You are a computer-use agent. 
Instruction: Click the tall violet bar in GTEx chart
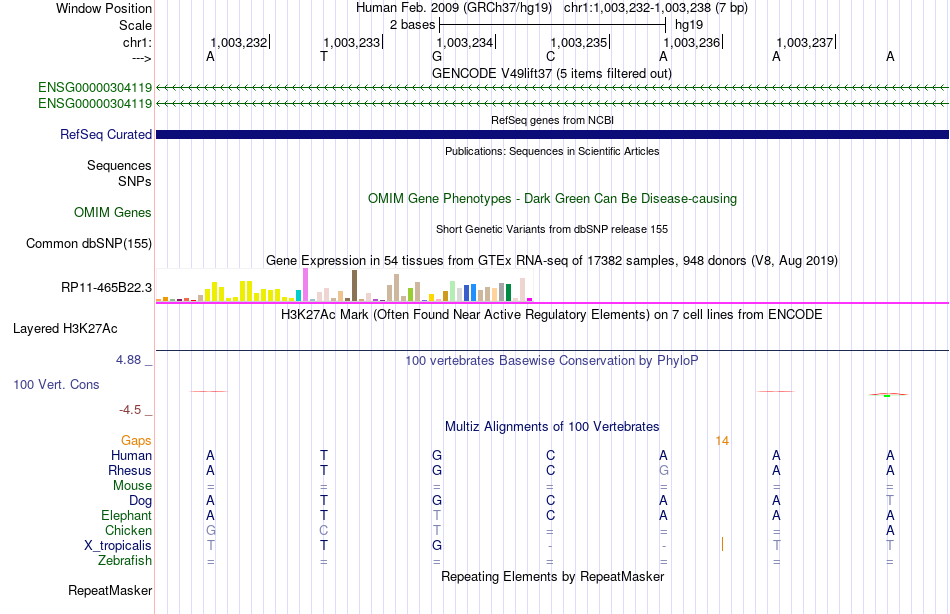tap(305, 285)
